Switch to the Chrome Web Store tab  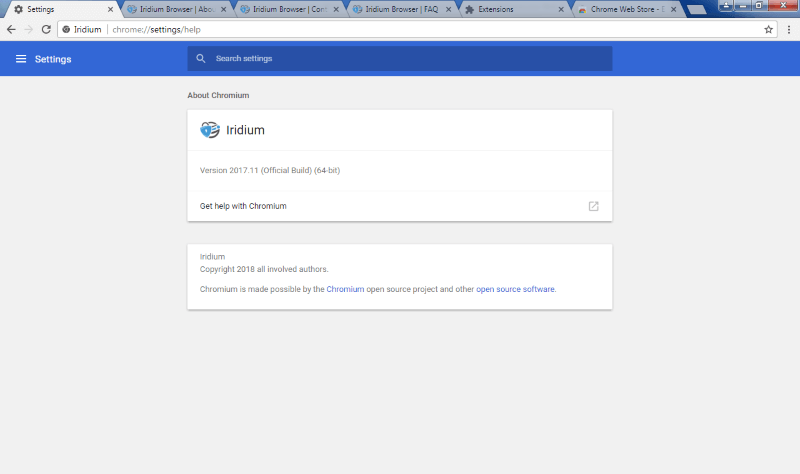(x=627, y=9)
